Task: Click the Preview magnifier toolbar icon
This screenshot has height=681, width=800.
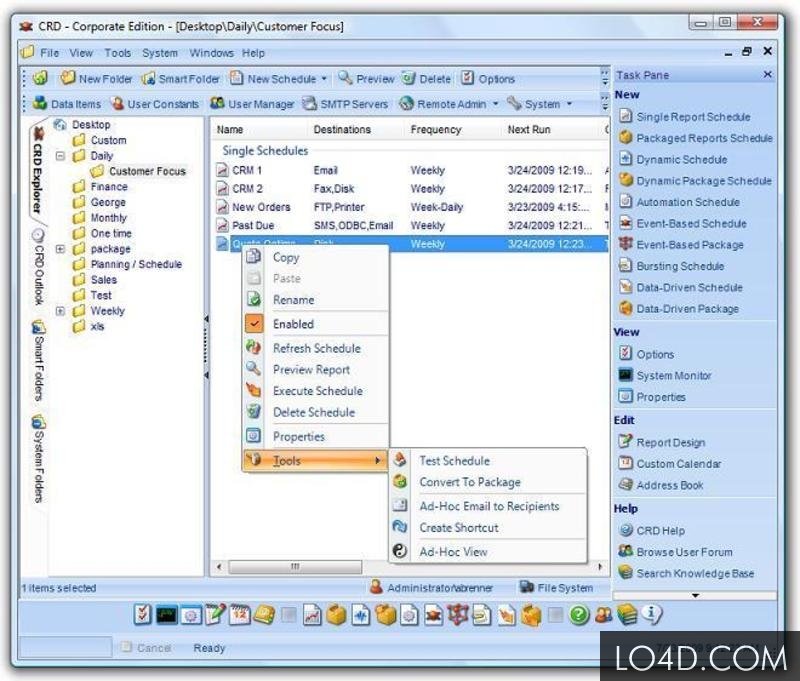Action: click(x=345, y=78)
